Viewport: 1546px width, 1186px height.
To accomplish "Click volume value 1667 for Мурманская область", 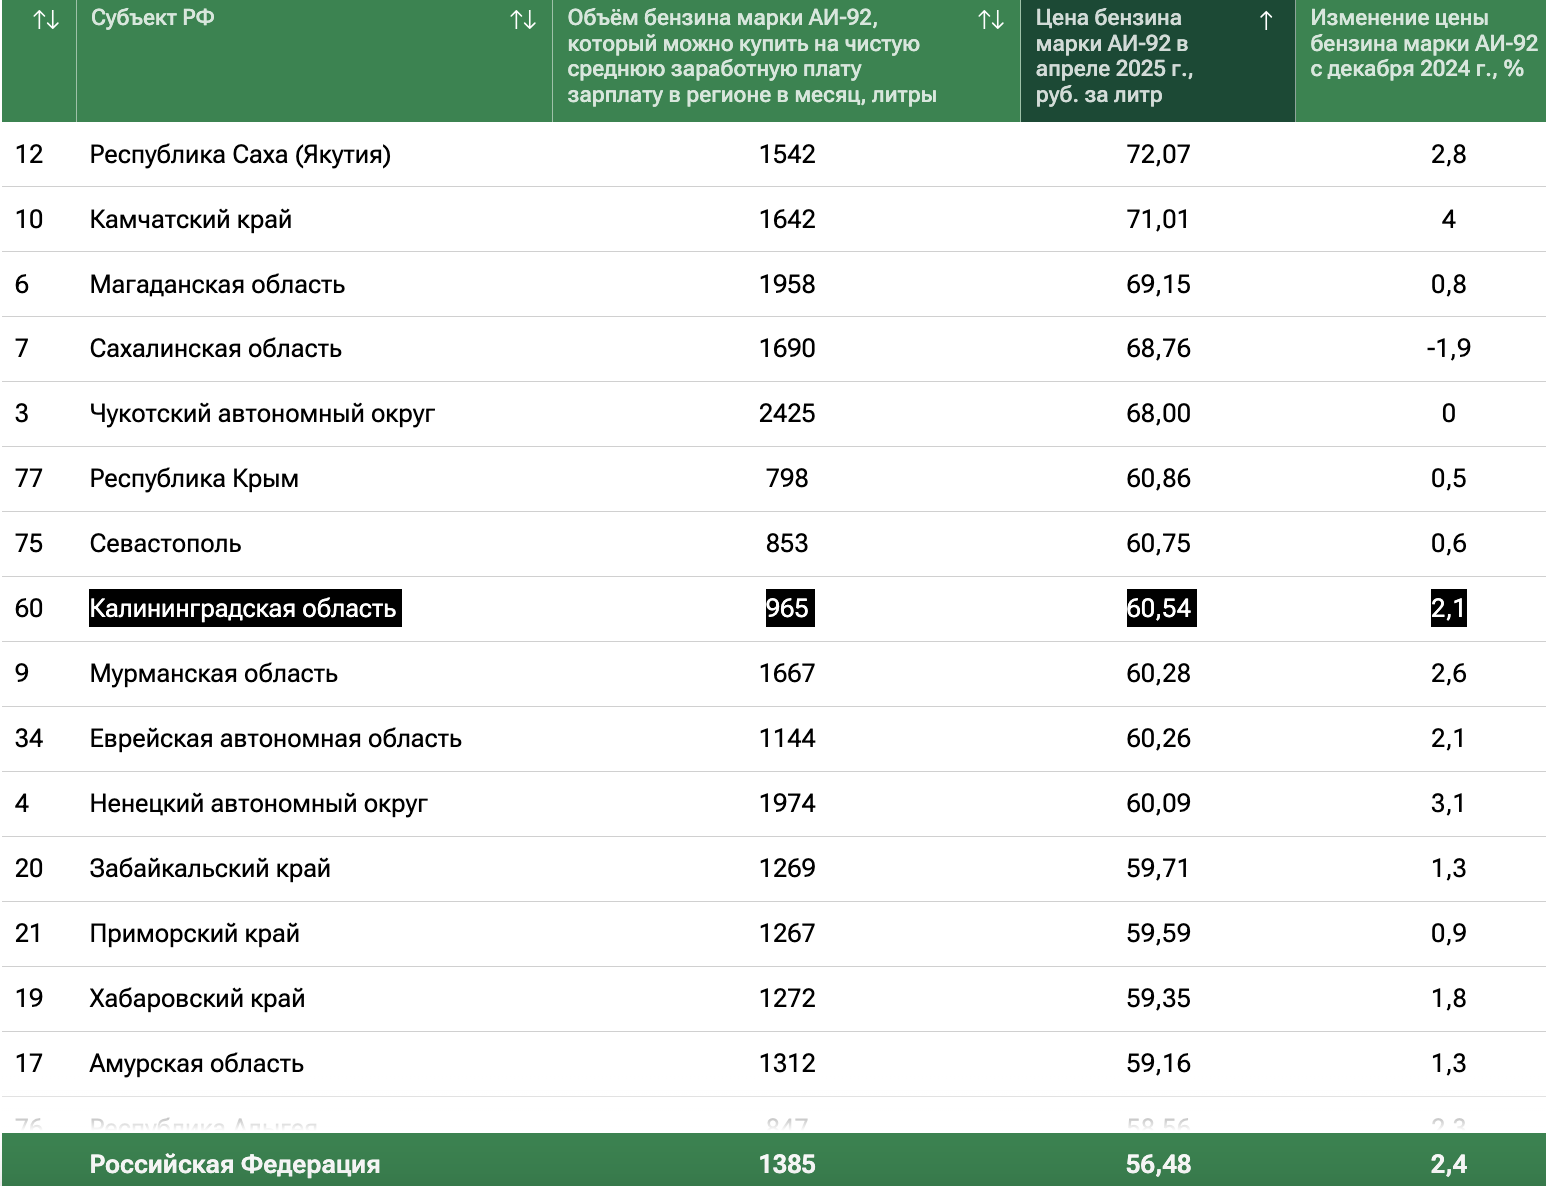I will (x=787, y=674).
